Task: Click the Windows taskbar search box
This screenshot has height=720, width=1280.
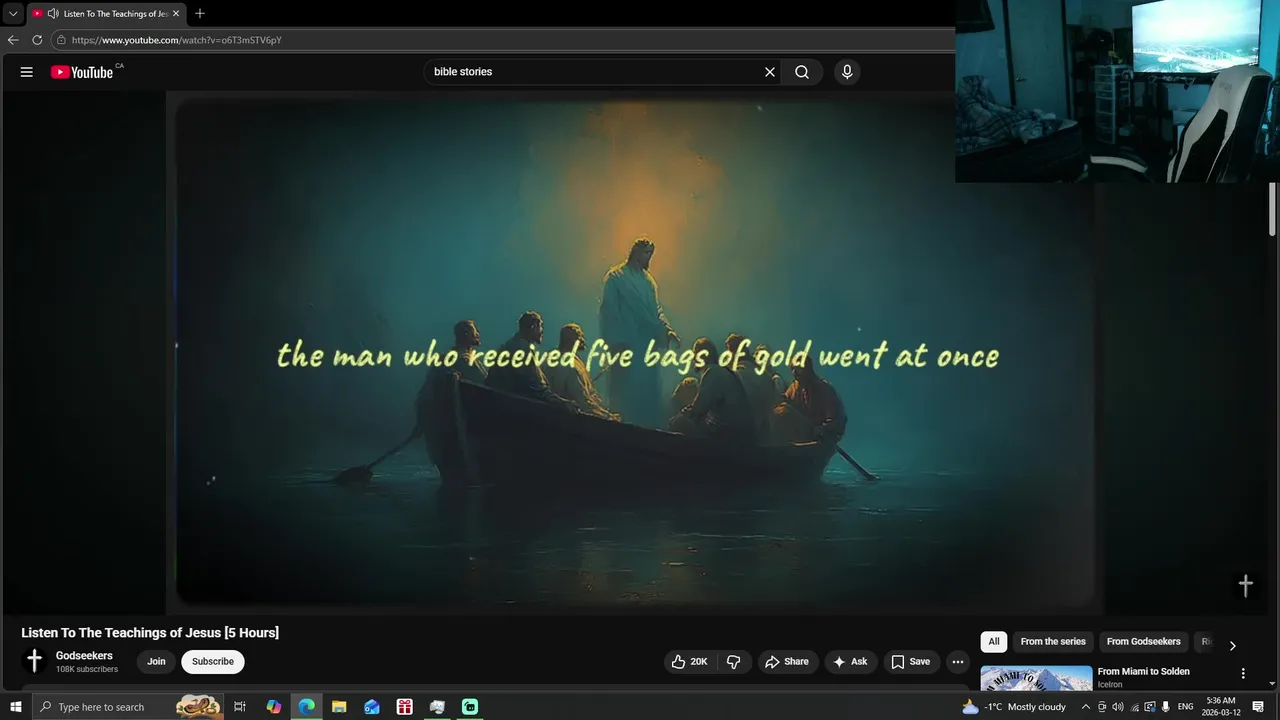Action: click(x=128, y=707)
